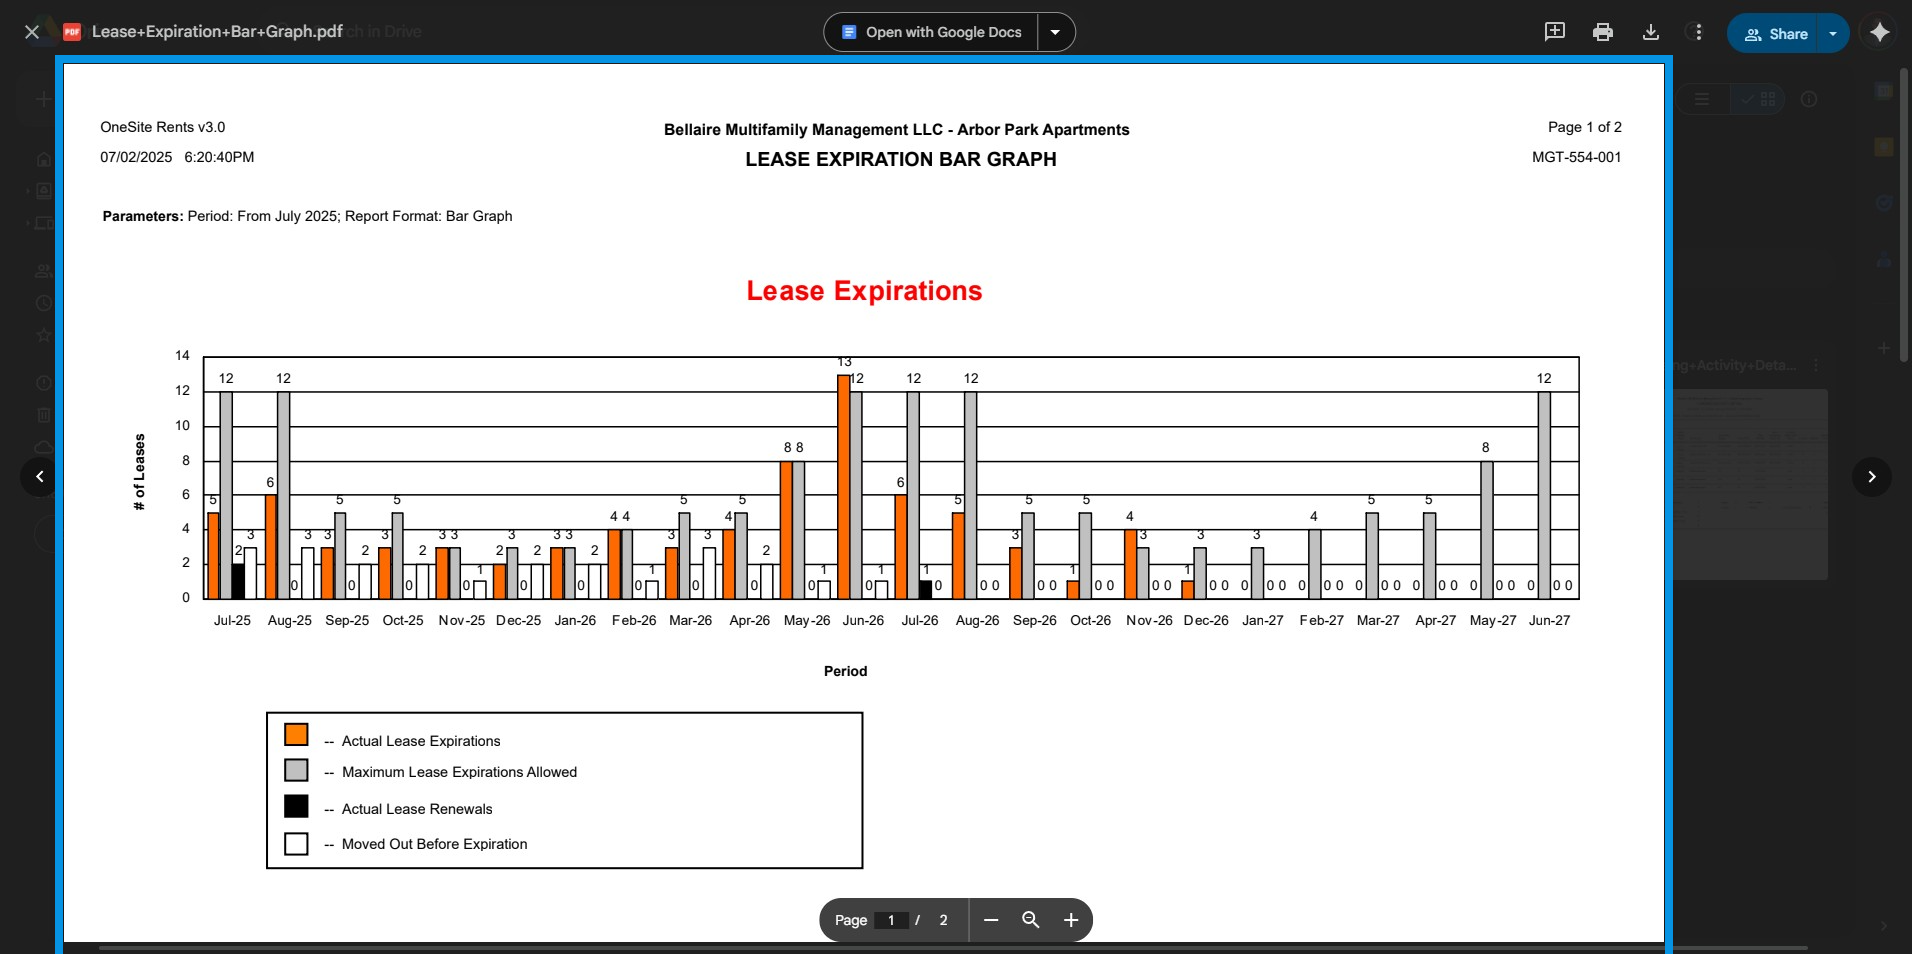Click the horizontal scrollbar below the document
Image resolution: width=1912 pixels, height=954 pixels.
950,947
